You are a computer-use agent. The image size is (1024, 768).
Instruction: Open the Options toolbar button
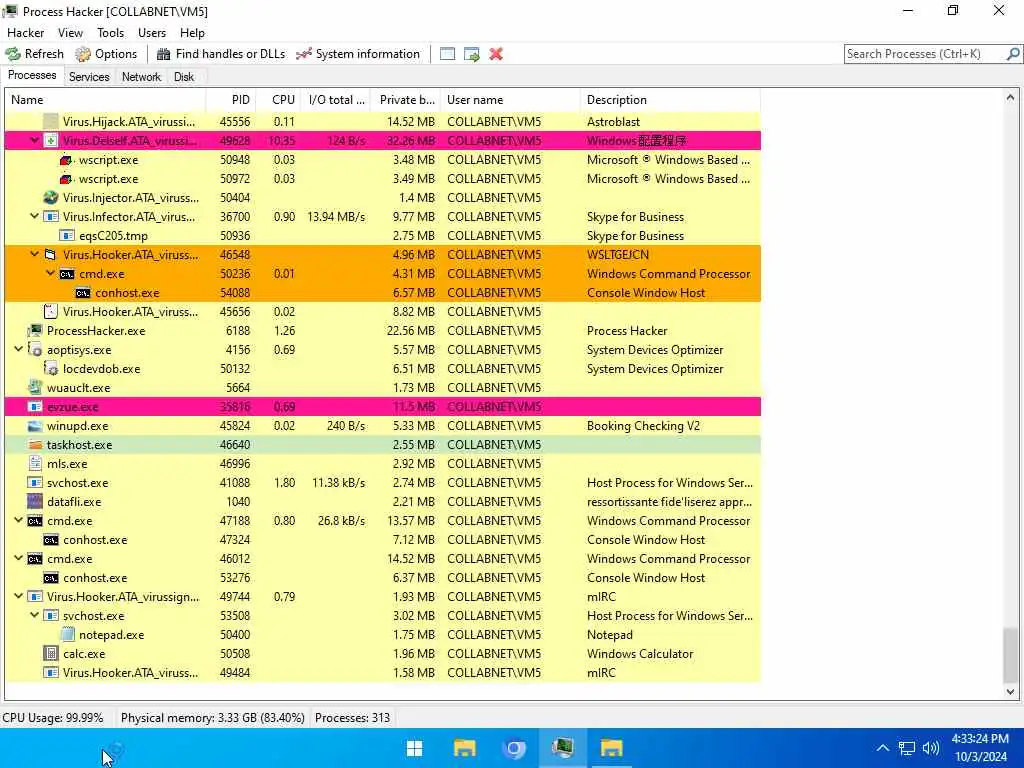(106, 54)
